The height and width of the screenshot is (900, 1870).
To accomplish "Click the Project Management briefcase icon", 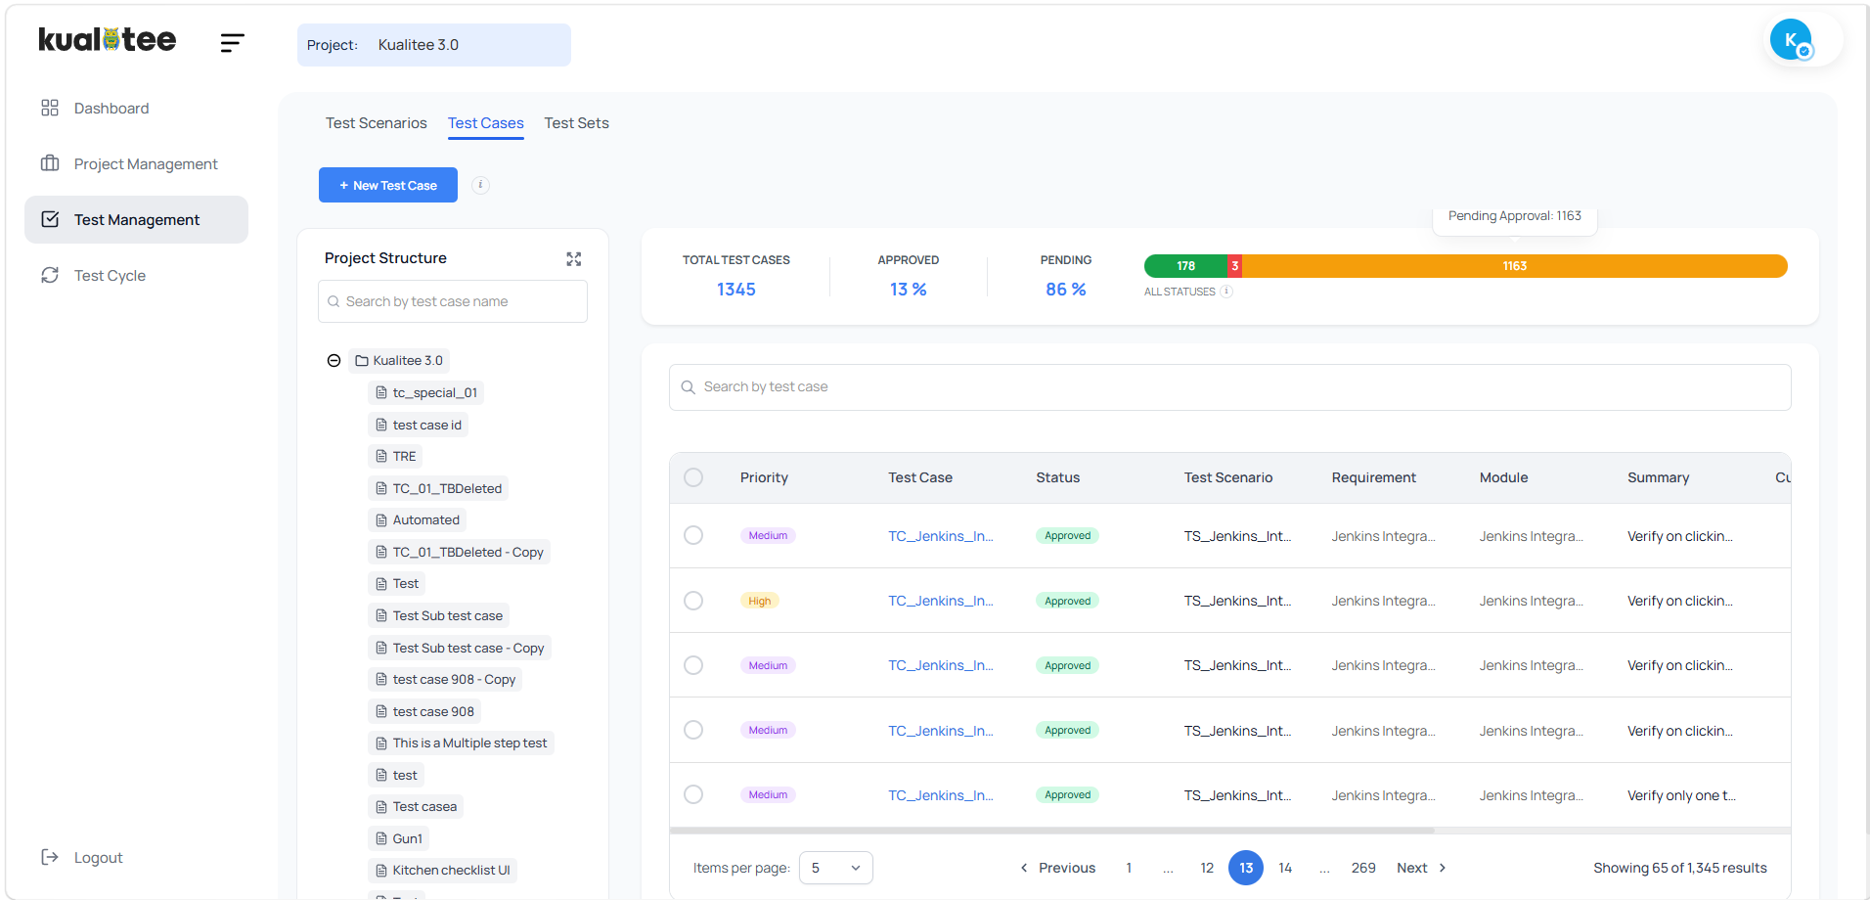I will (x=50, y=163).
